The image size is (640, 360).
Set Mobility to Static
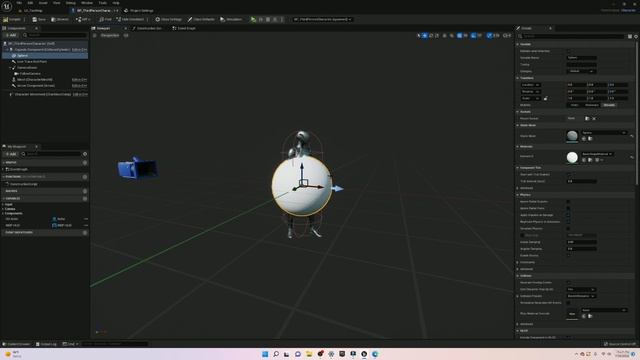[x=574, y=105]
